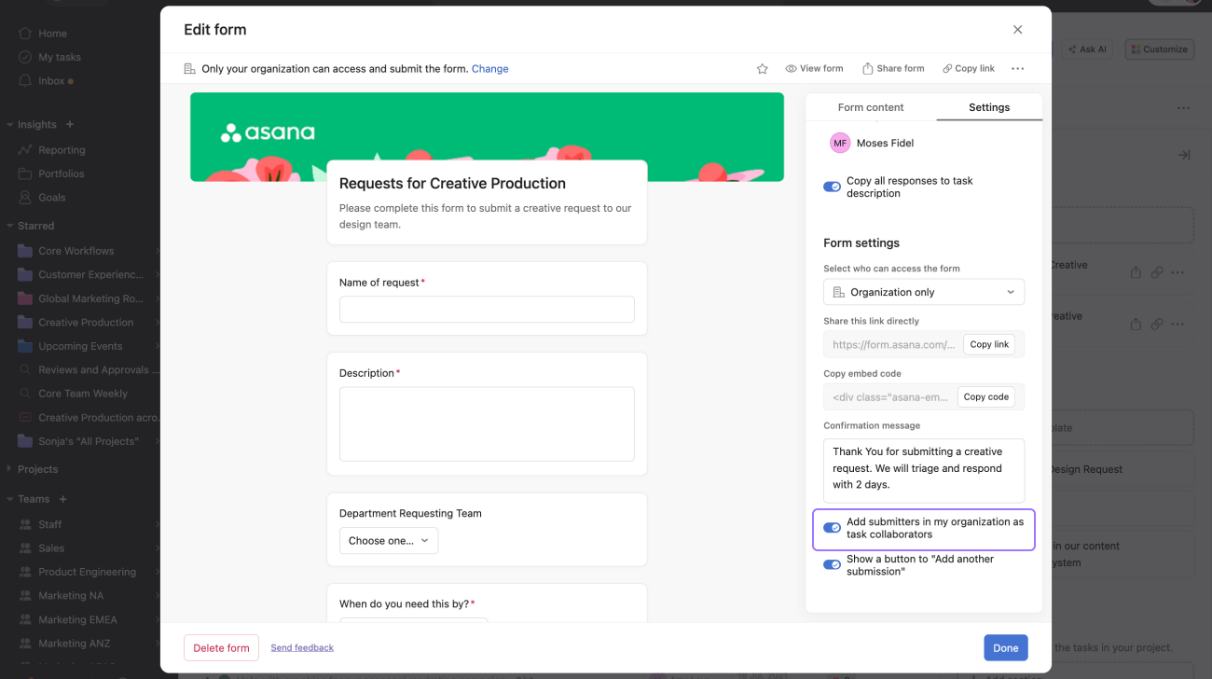Click the Moses Fidel avatar
This screenshot has height=679, width=1212.
(x=839, y=143)
